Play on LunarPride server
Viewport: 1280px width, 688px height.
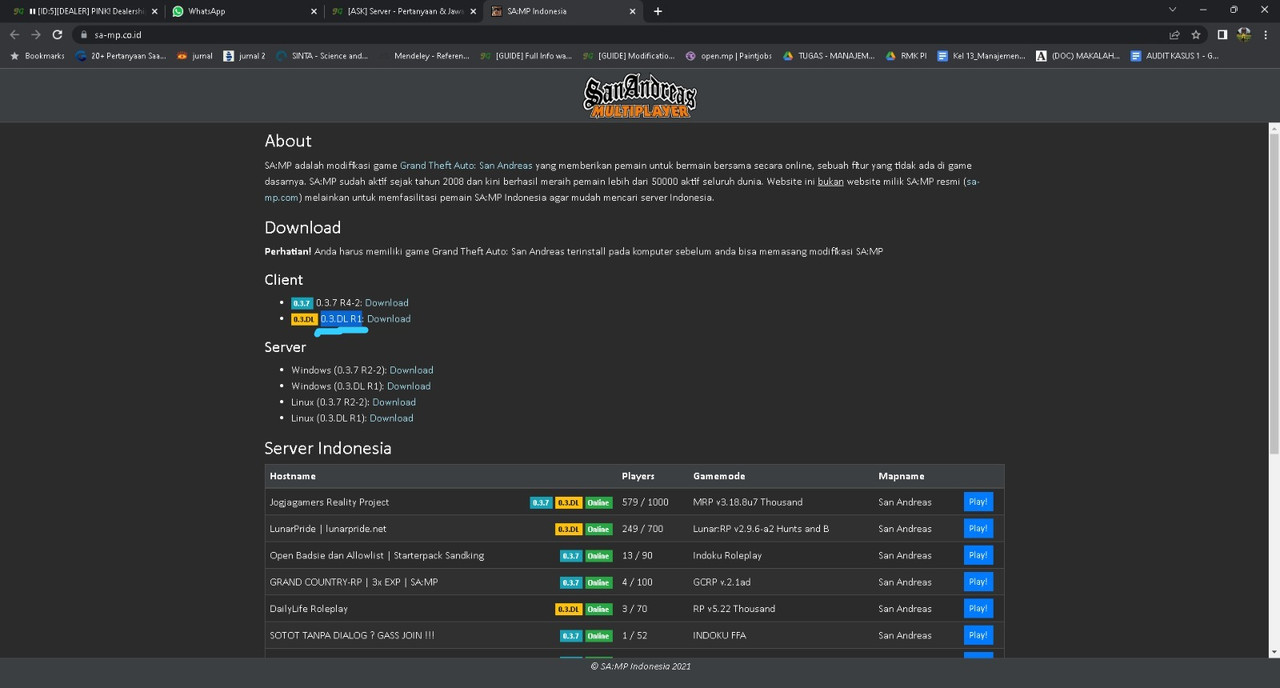pyautogui.click(x=978, y=528)
